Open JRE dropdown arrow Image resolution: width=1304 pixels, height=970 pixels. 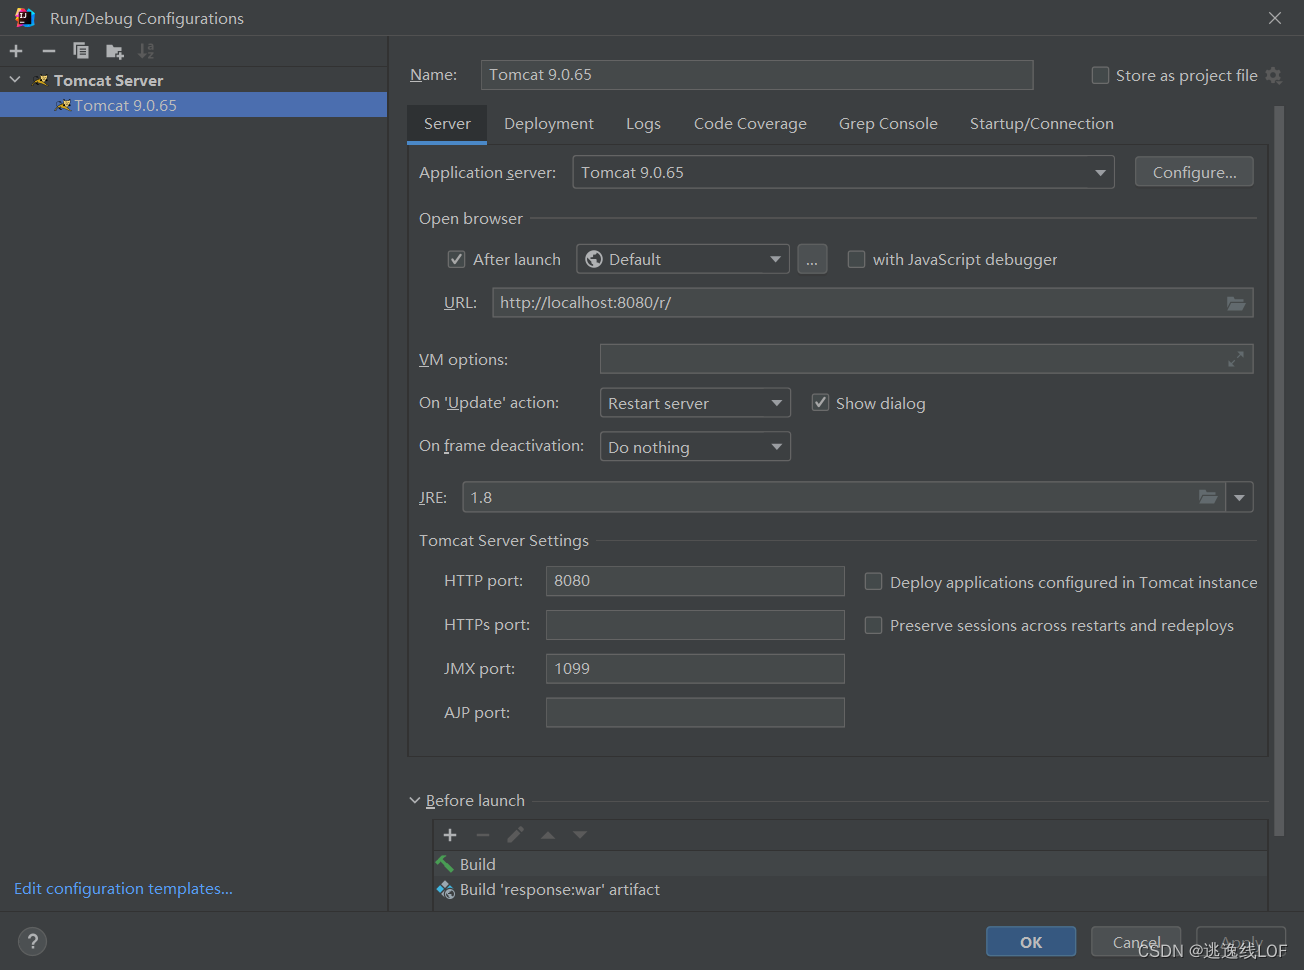coord(1240,497)
